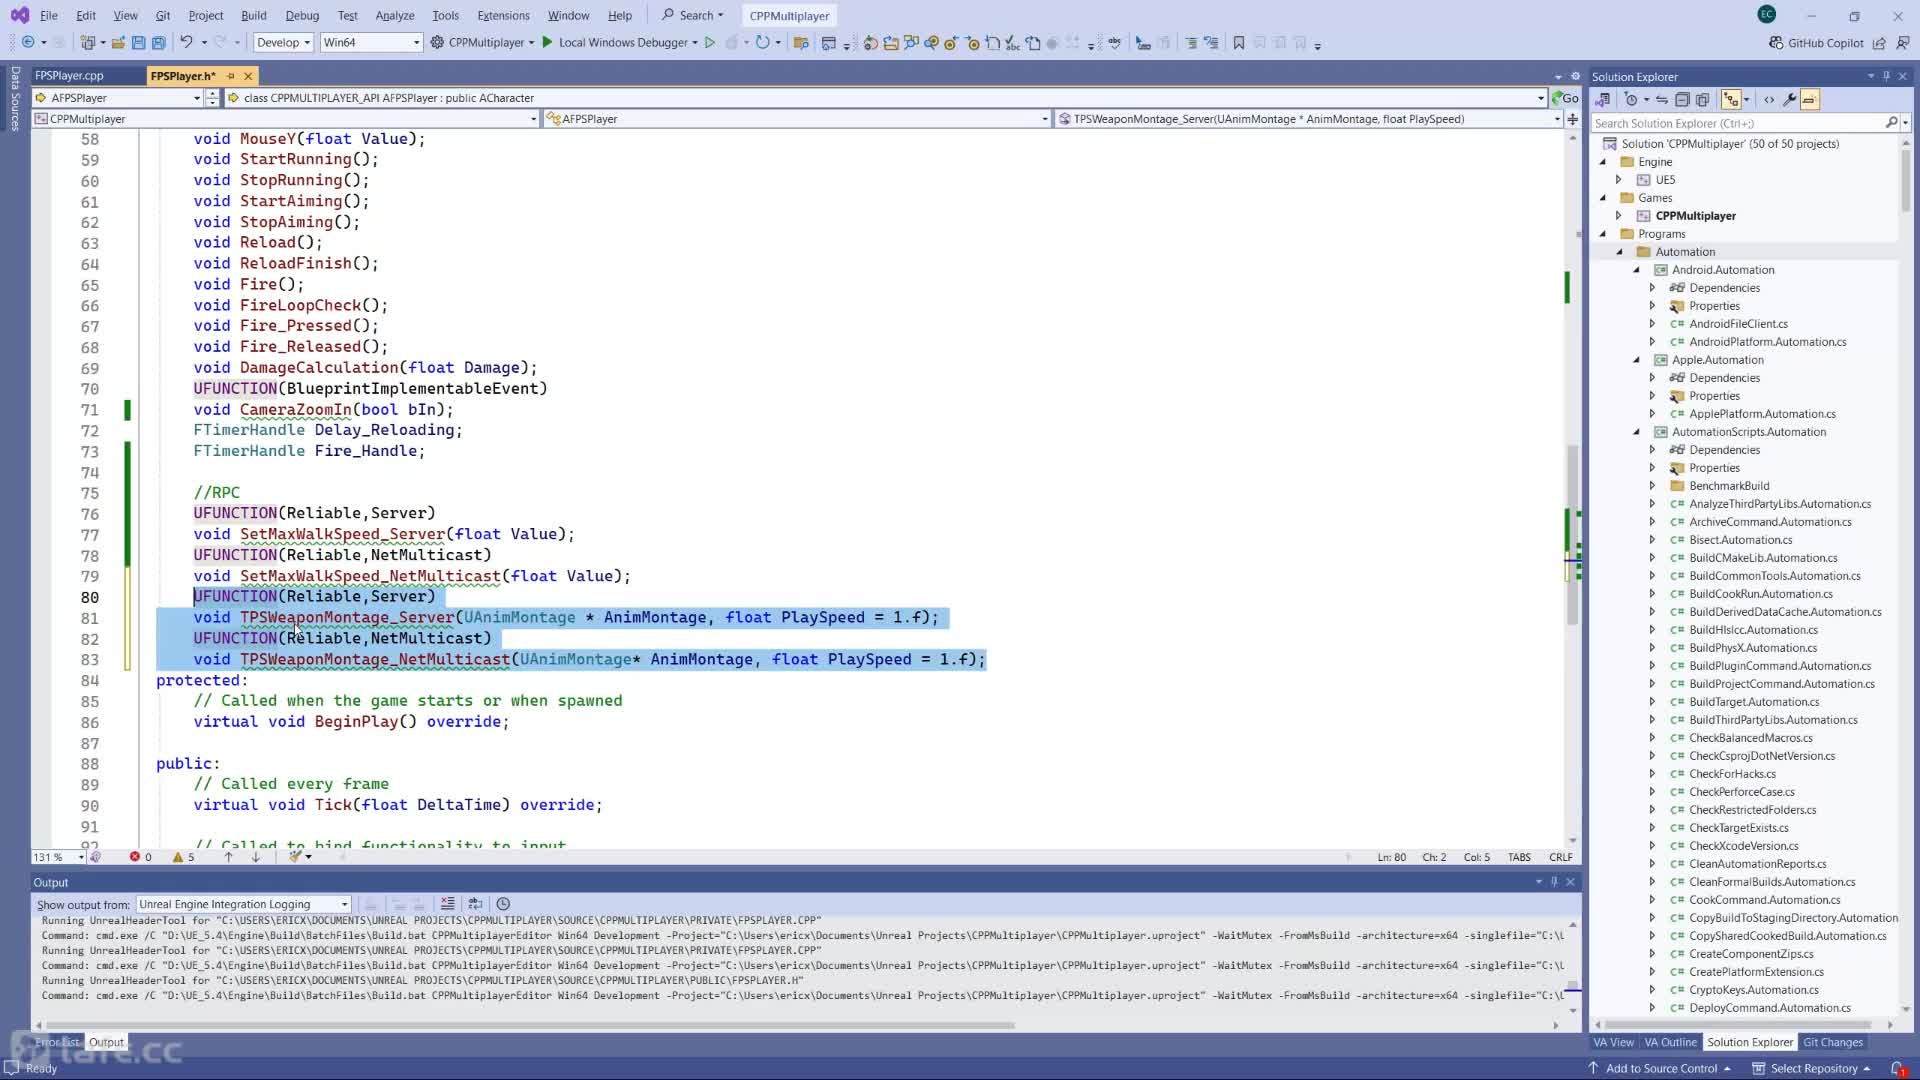The image size is (1920, 1080).
Task: Click the Save FPSPlayer.h icon
Action: [138, 42]
